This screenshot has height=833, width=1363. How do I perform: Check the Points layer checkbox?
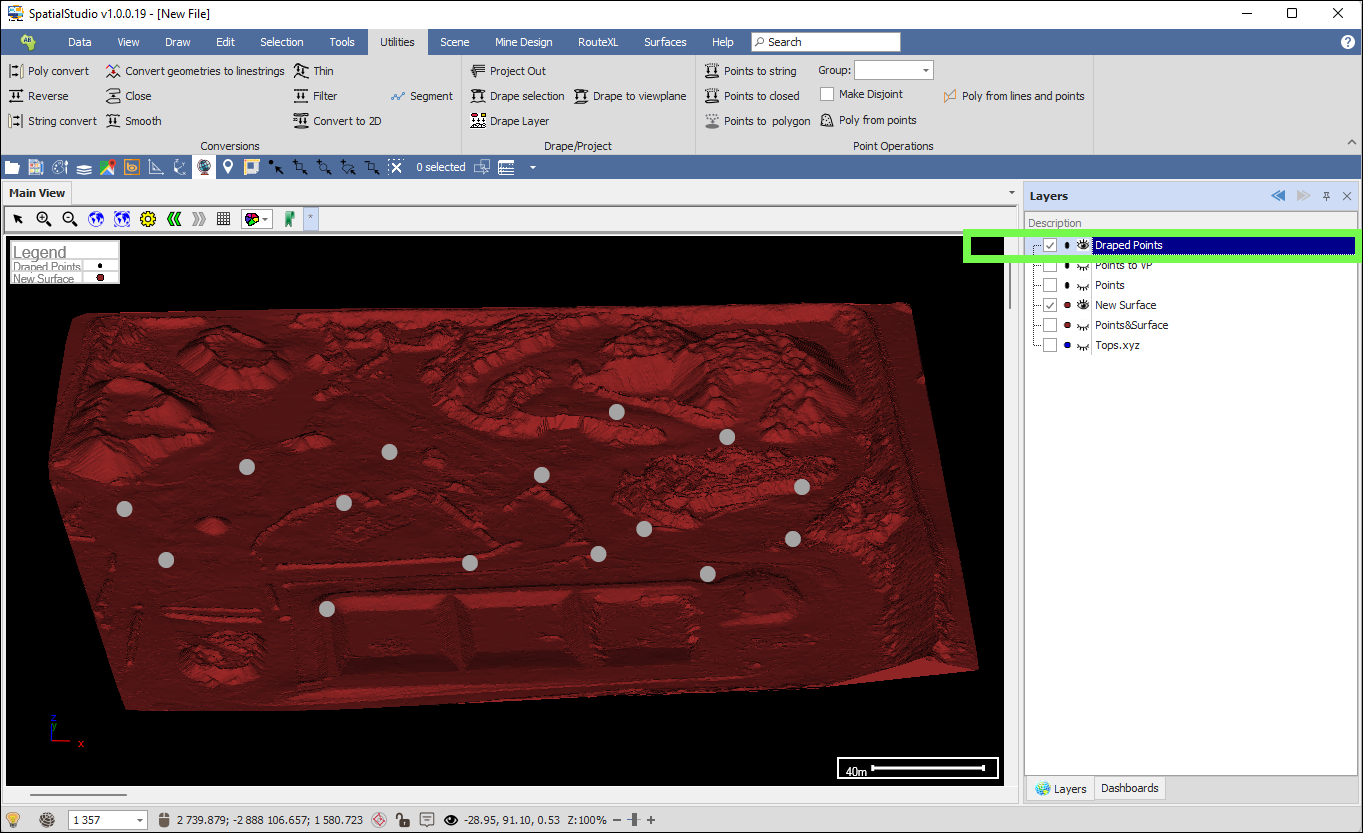pos(1050,285)
